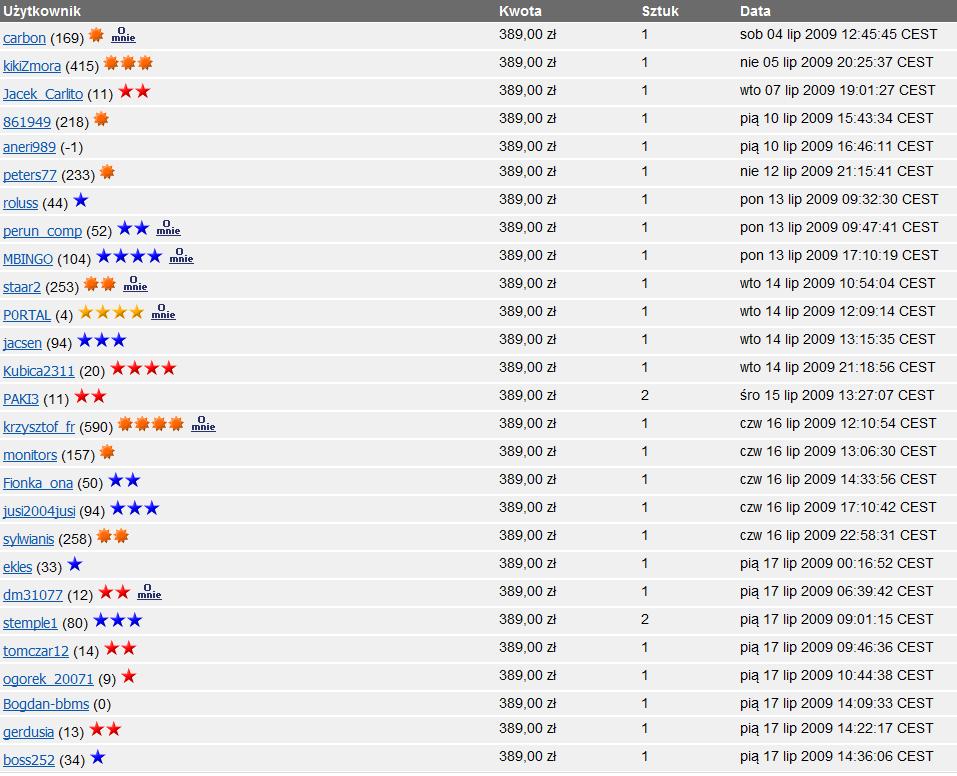Visit profile of user 861949
The height and width of the screenshot is (776, 957).
pyautogui.click(x=27, y=122)
